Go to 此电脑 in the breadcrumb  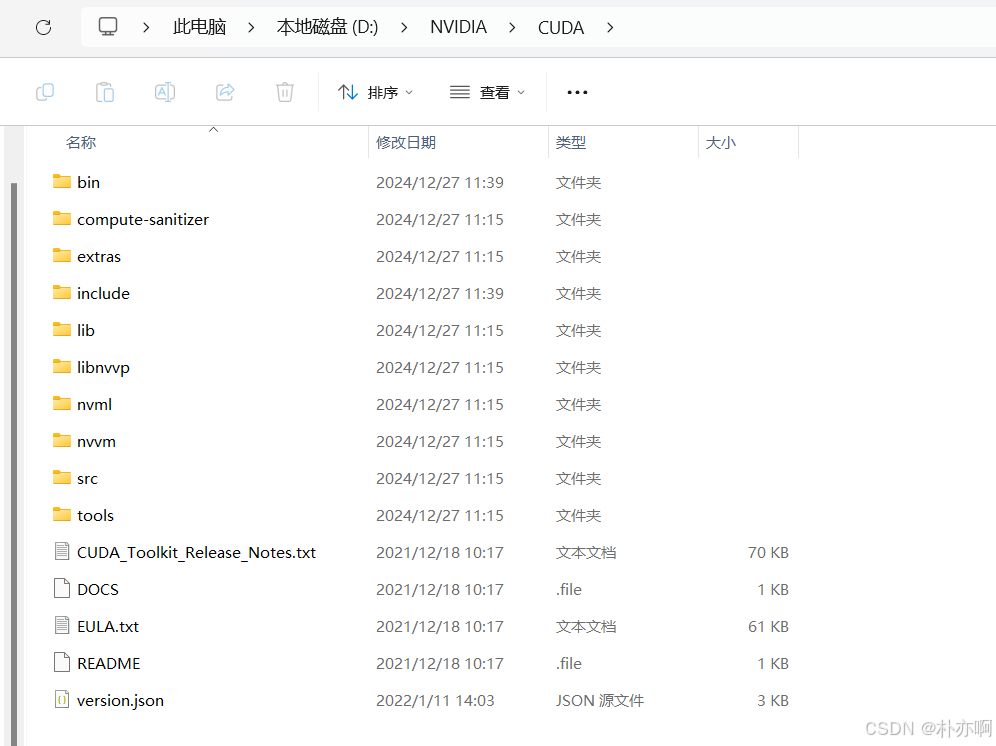(199, 27)
